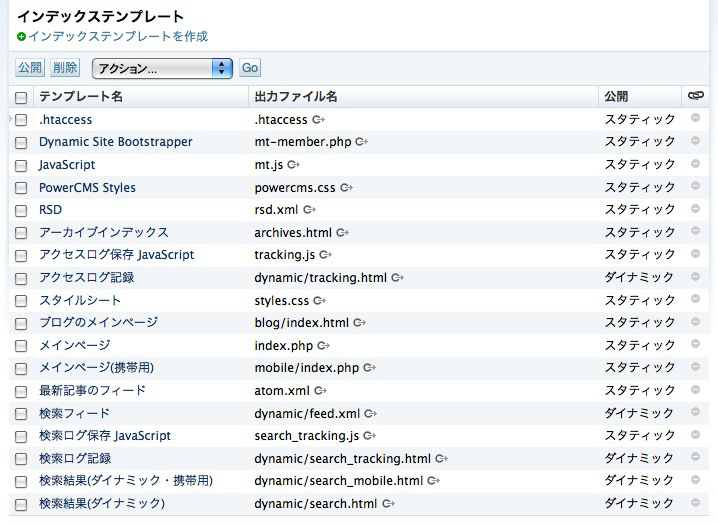This screenshot has width=718, height=525.
Task: Click the link status dot in RSD row
Action: point(696,208)
